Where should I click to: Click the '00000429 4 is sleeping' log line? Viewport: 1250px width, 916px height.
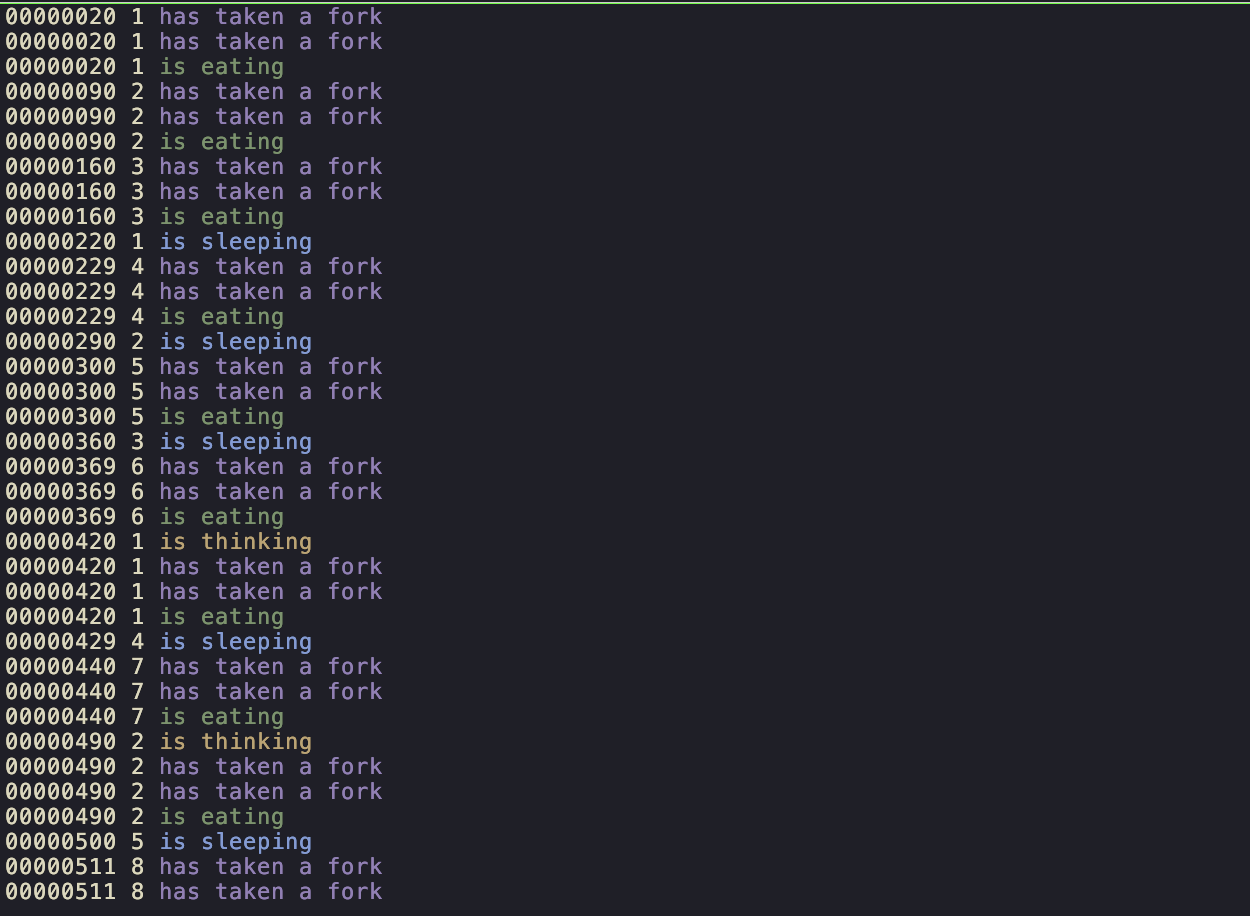pos(159,642)
